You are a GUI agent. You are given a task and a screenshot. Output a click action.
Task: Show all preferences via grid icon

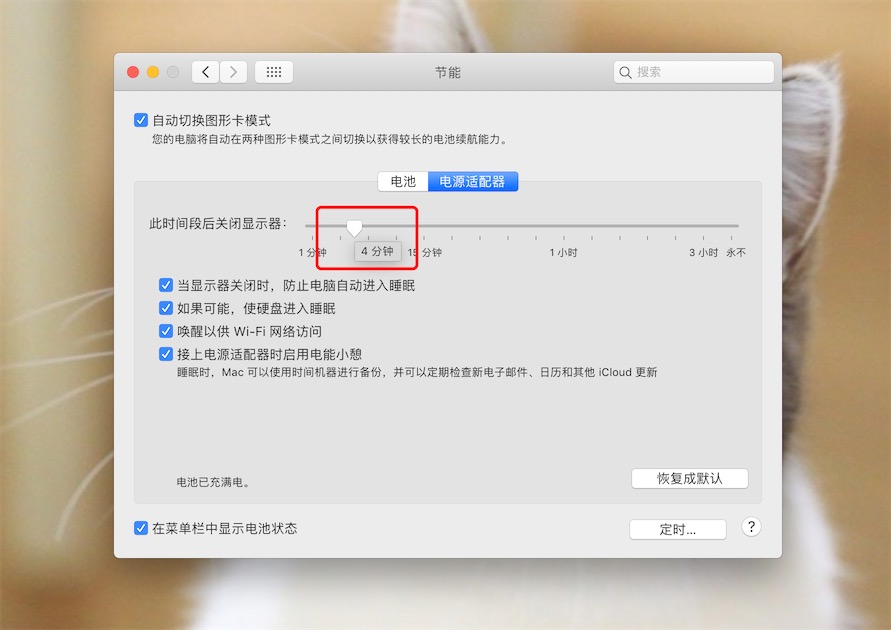[x=274, y=72]
